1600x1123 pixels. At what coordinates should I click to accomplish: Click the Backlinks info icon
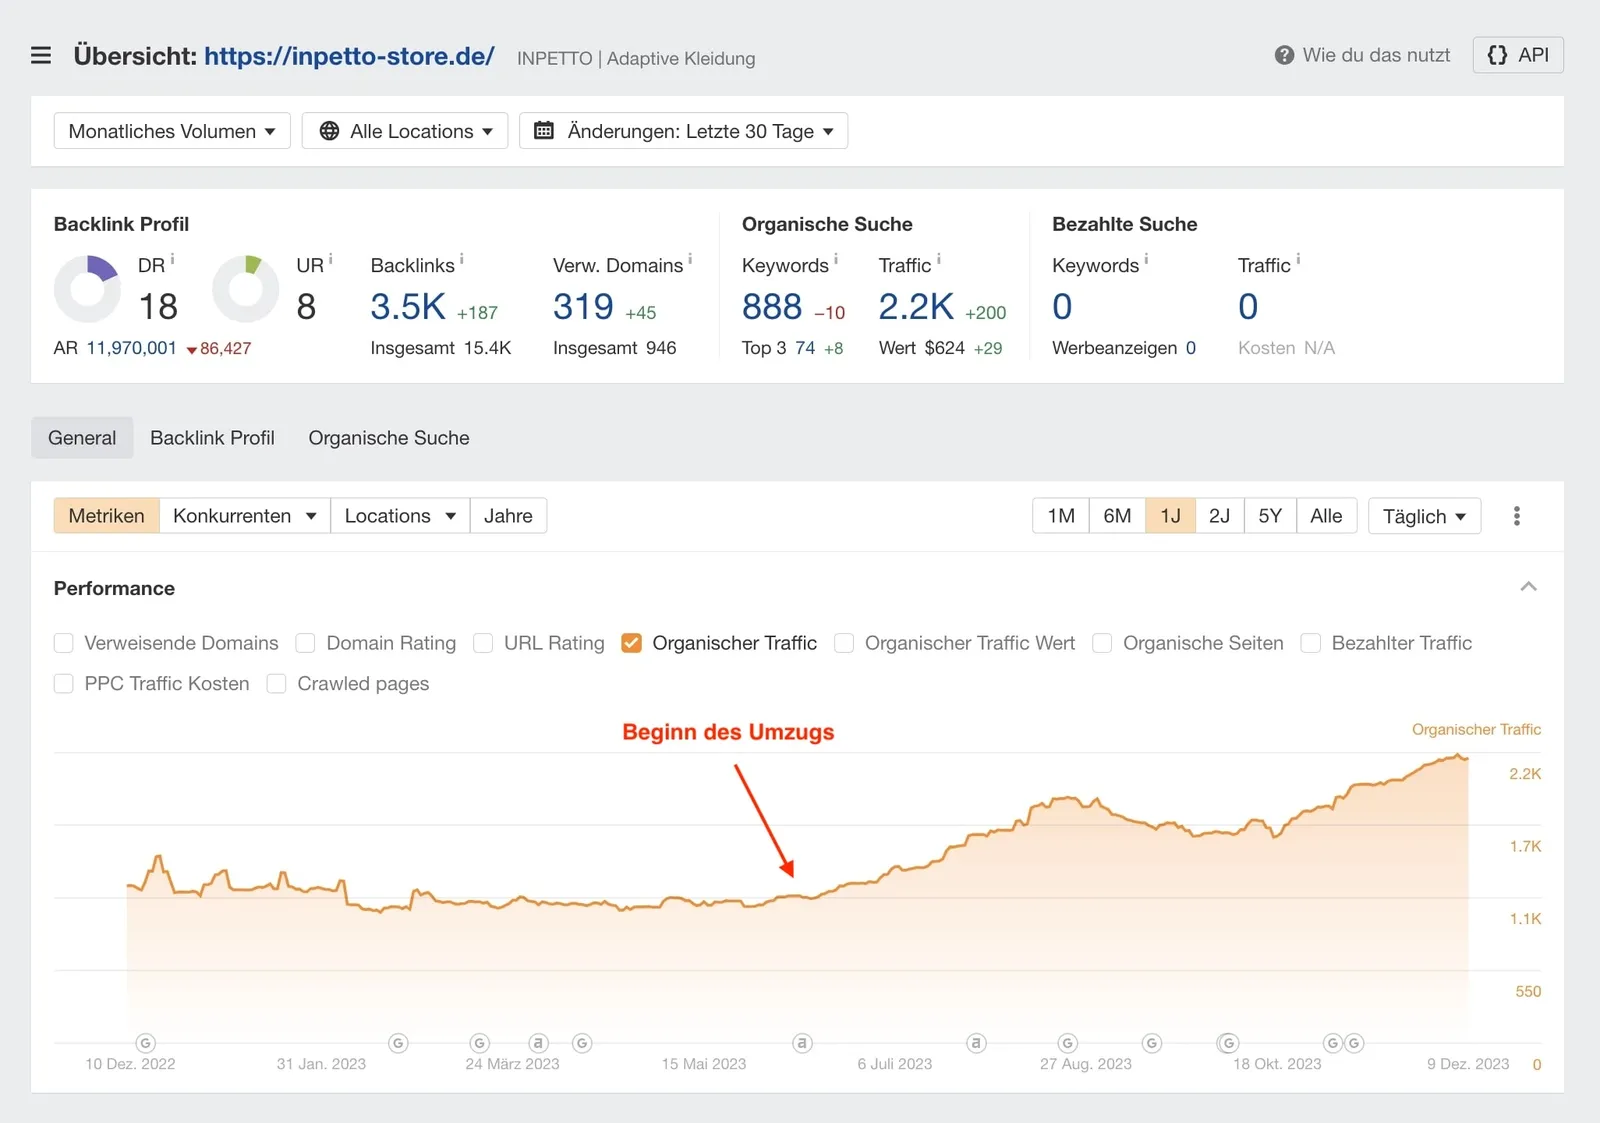click(461, 259)
